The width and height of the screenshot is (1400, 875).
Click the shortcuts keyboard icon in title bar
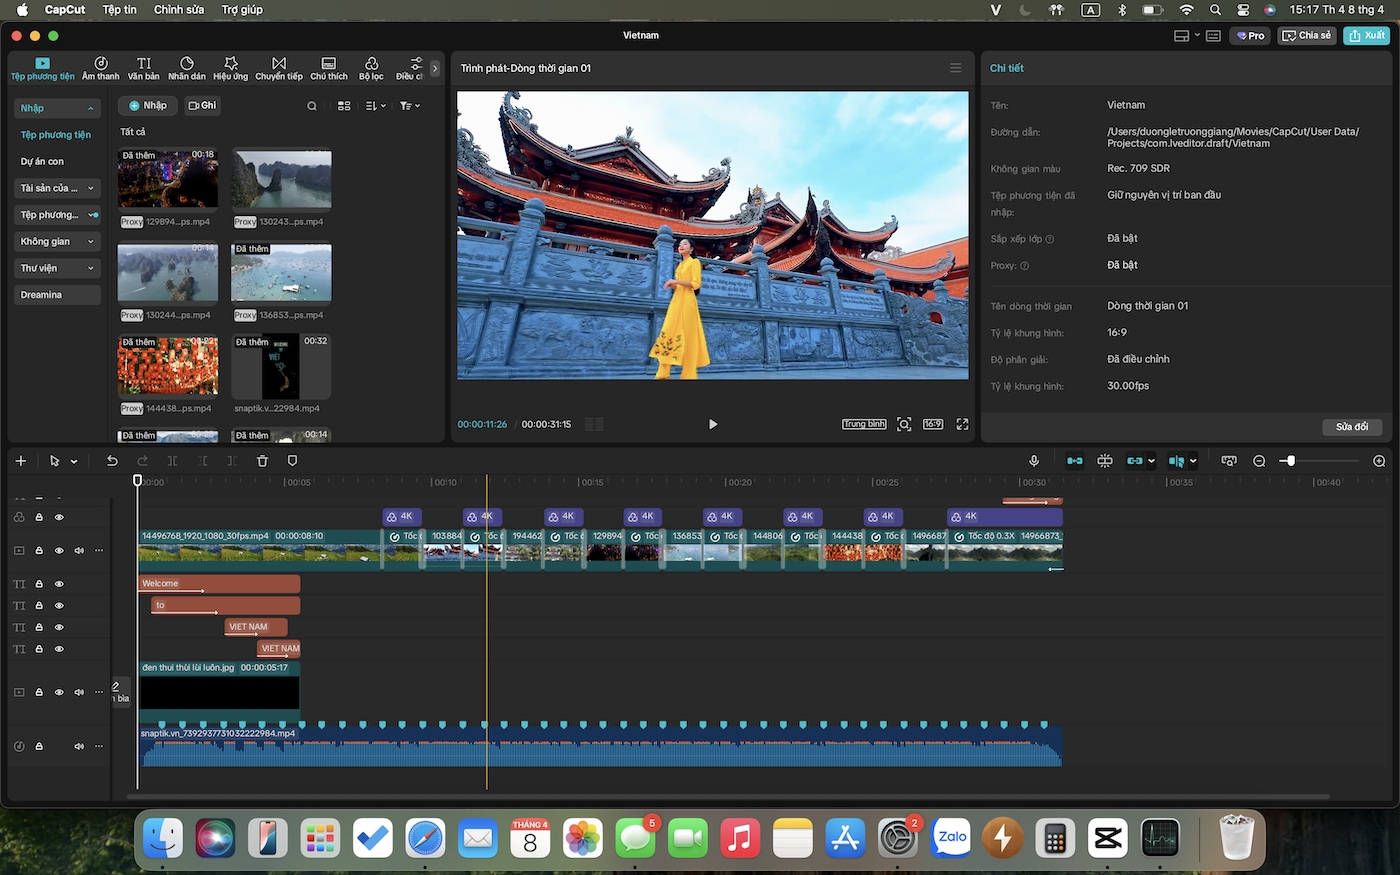1213,35
